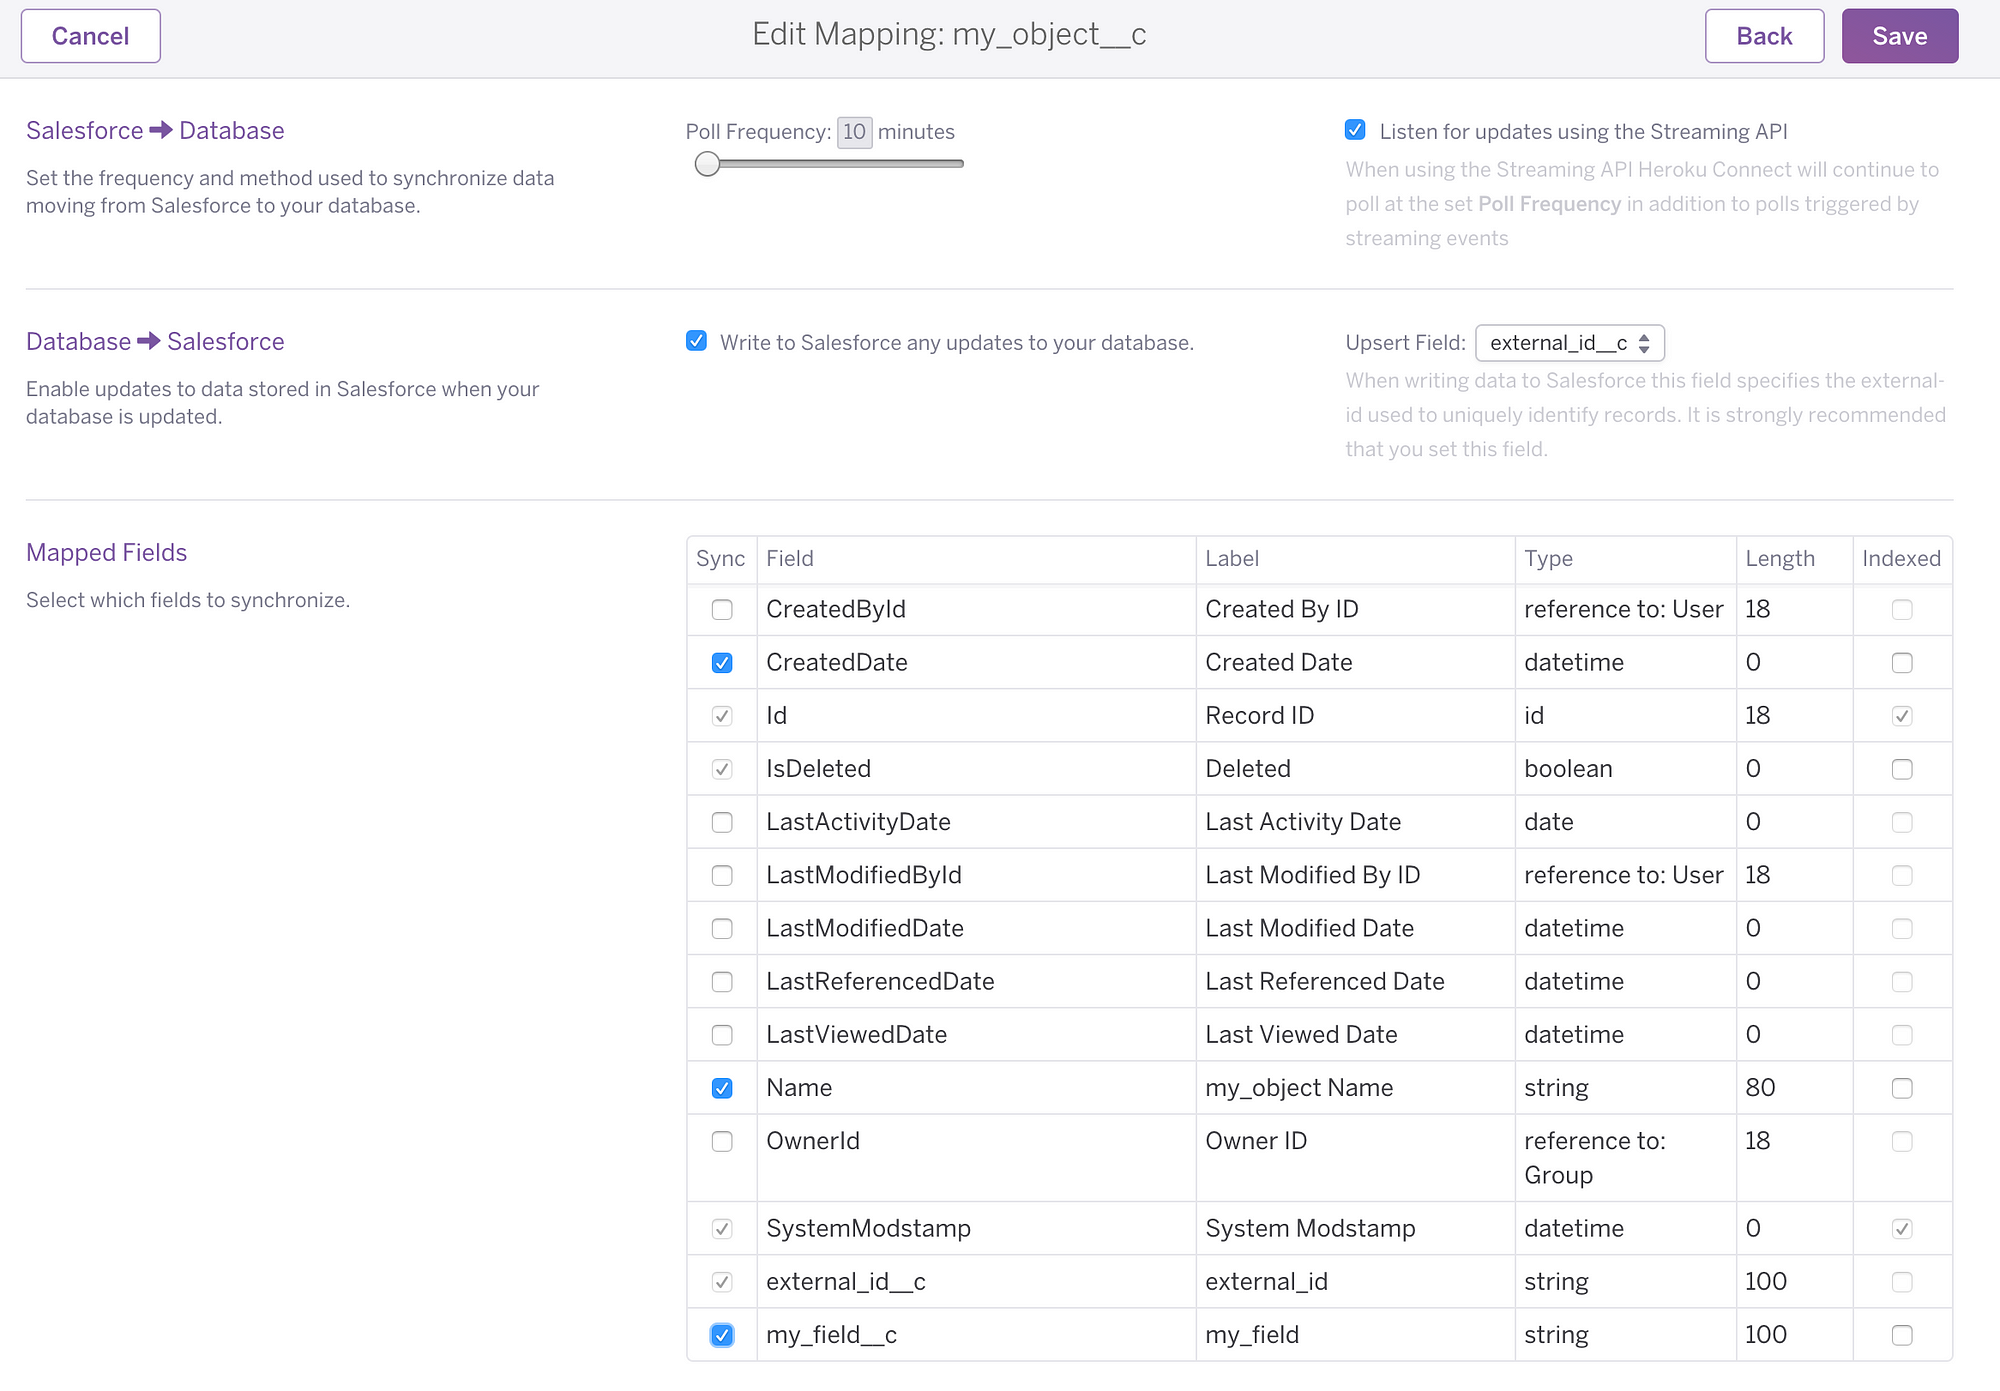Enable sync for LastModifiedDate field
Viewport: 2000px width, 1391px height.
pos(722,929)
